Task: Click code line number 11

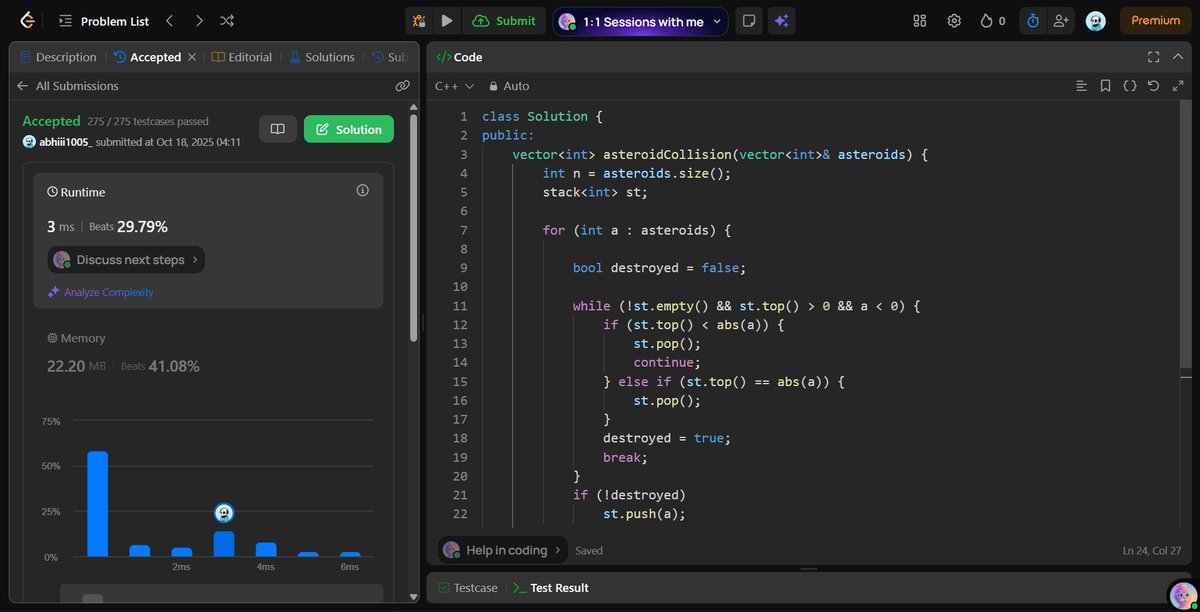Action: click(460, 306)
